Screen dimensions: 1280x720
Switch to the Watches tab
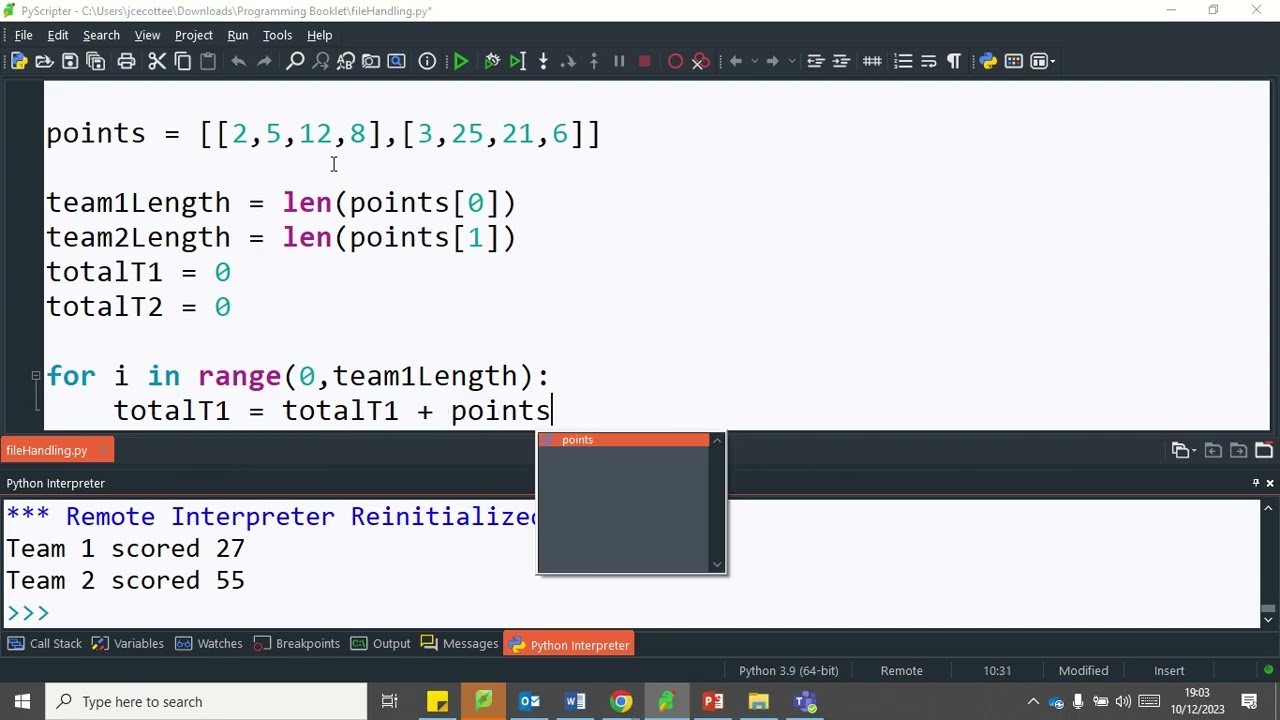(x=209, y=644)
